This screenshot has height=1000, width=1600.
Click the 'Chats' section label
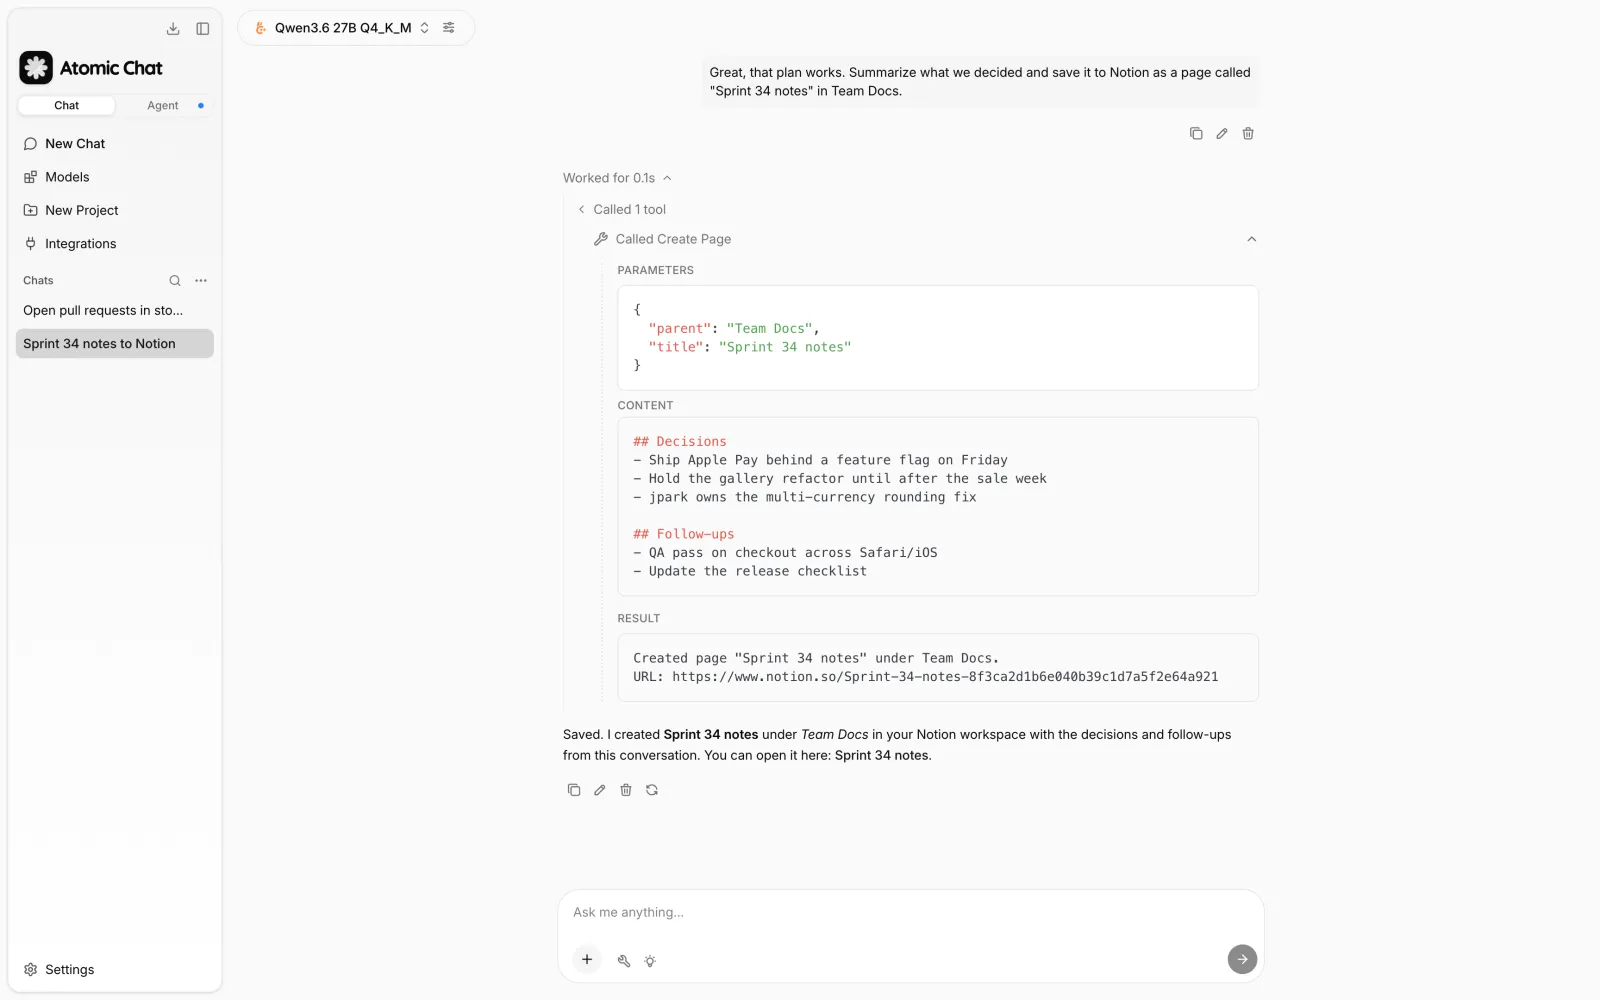coord(38,281)
